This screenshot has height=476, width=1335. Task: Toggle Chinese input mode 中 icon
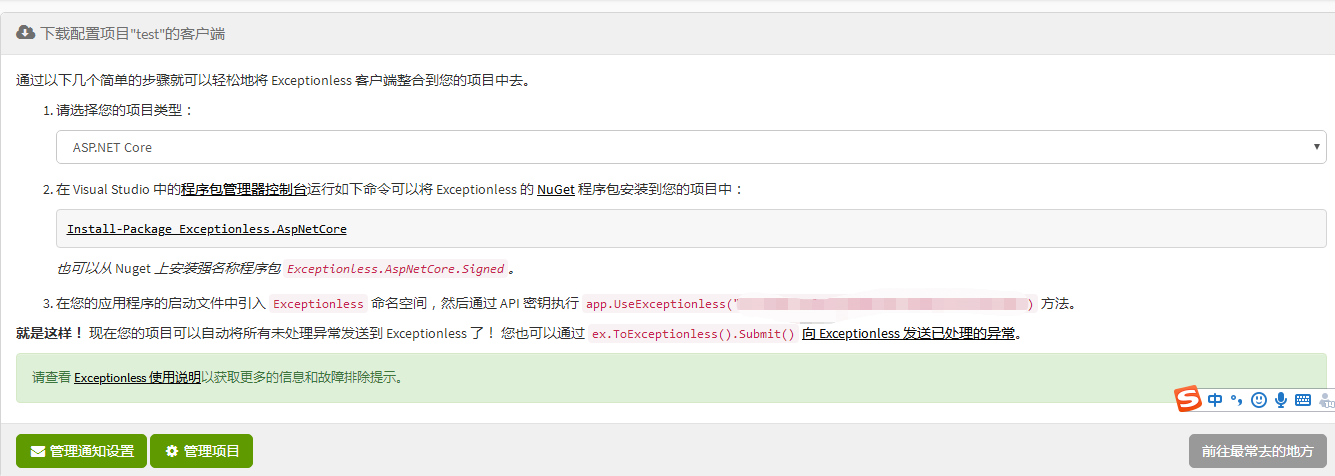pyautogui.click(x=1215, y=400)
